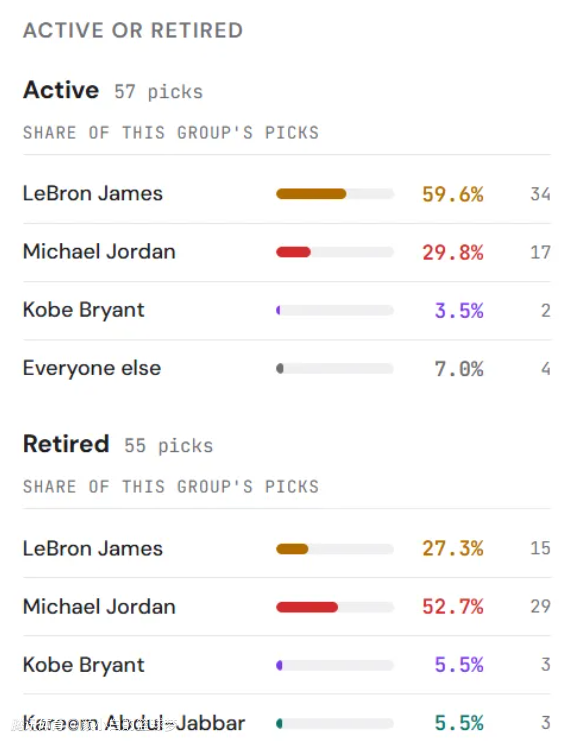Click the red Michael Jordan bar under Retired

coord(307,607)
